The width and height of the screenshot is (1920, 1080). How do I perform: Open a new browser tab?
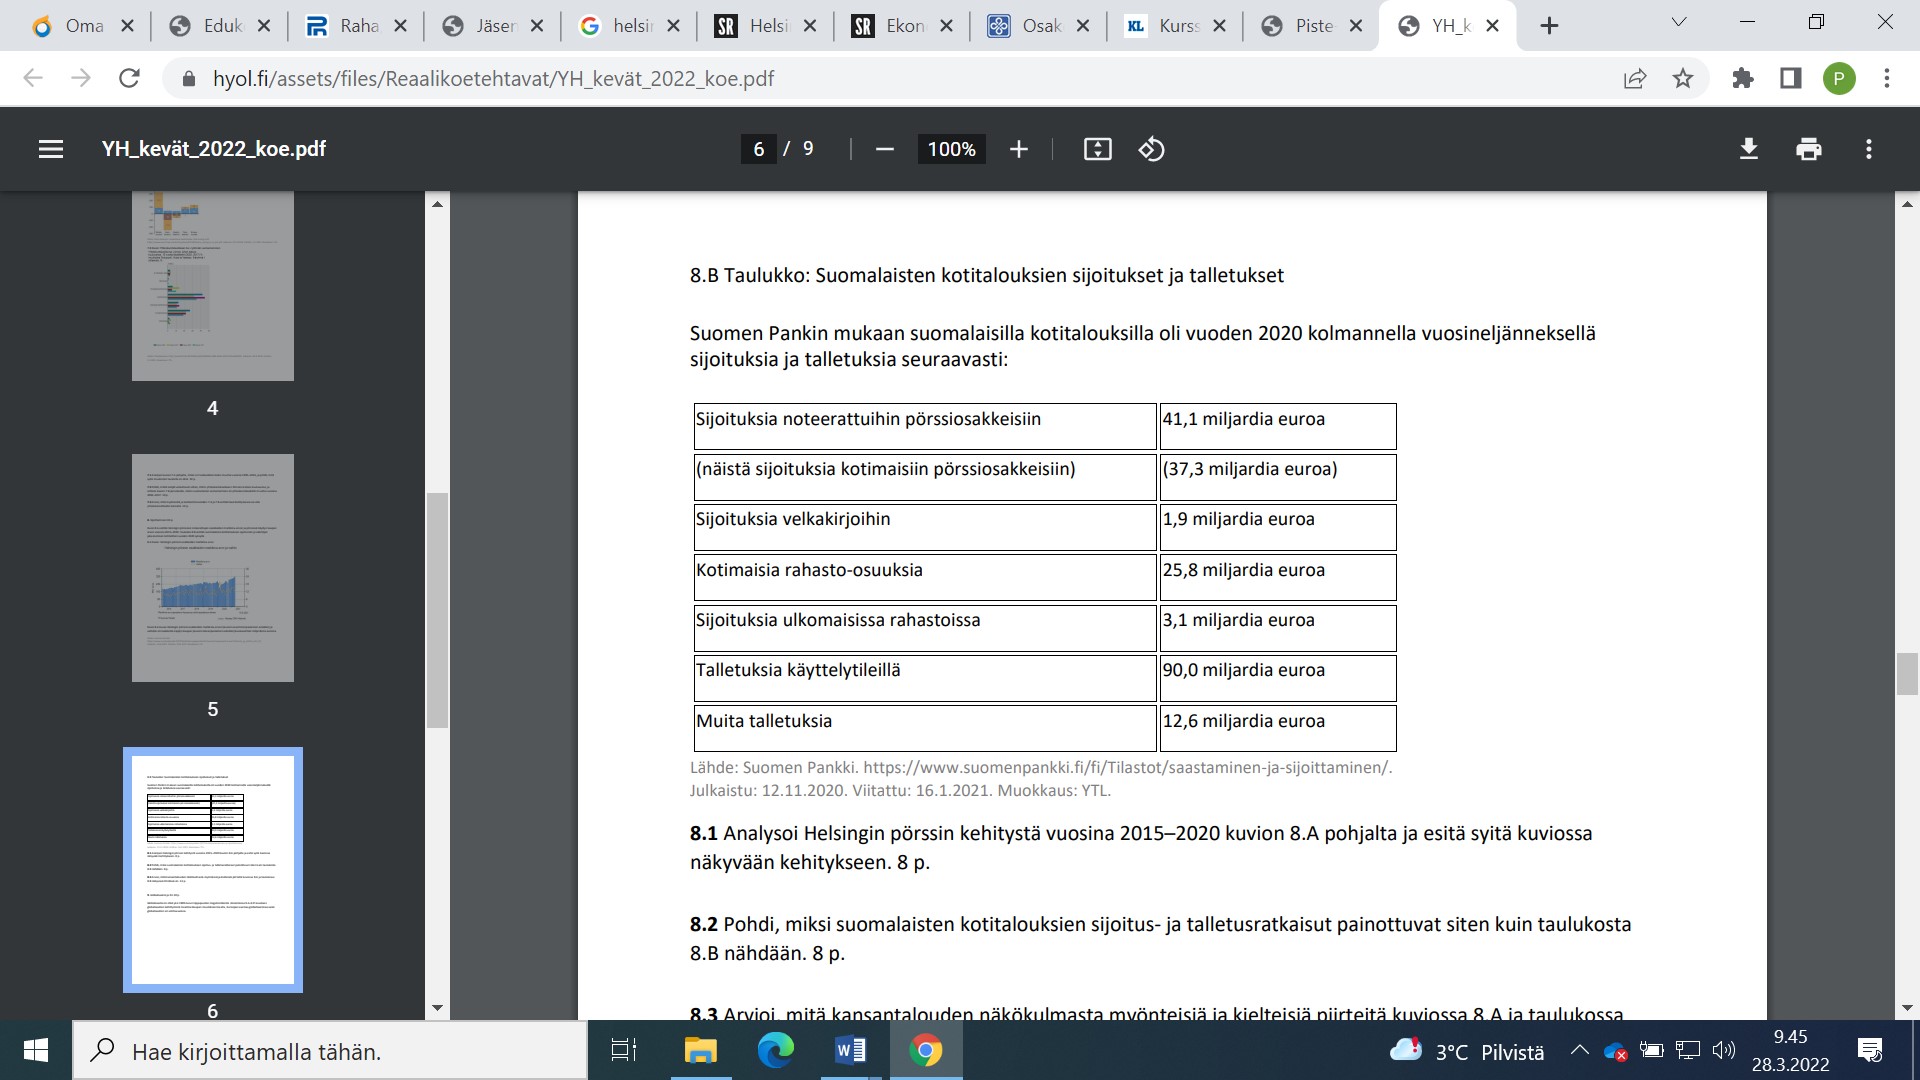pyautogui.click(x=1549, y=26)
